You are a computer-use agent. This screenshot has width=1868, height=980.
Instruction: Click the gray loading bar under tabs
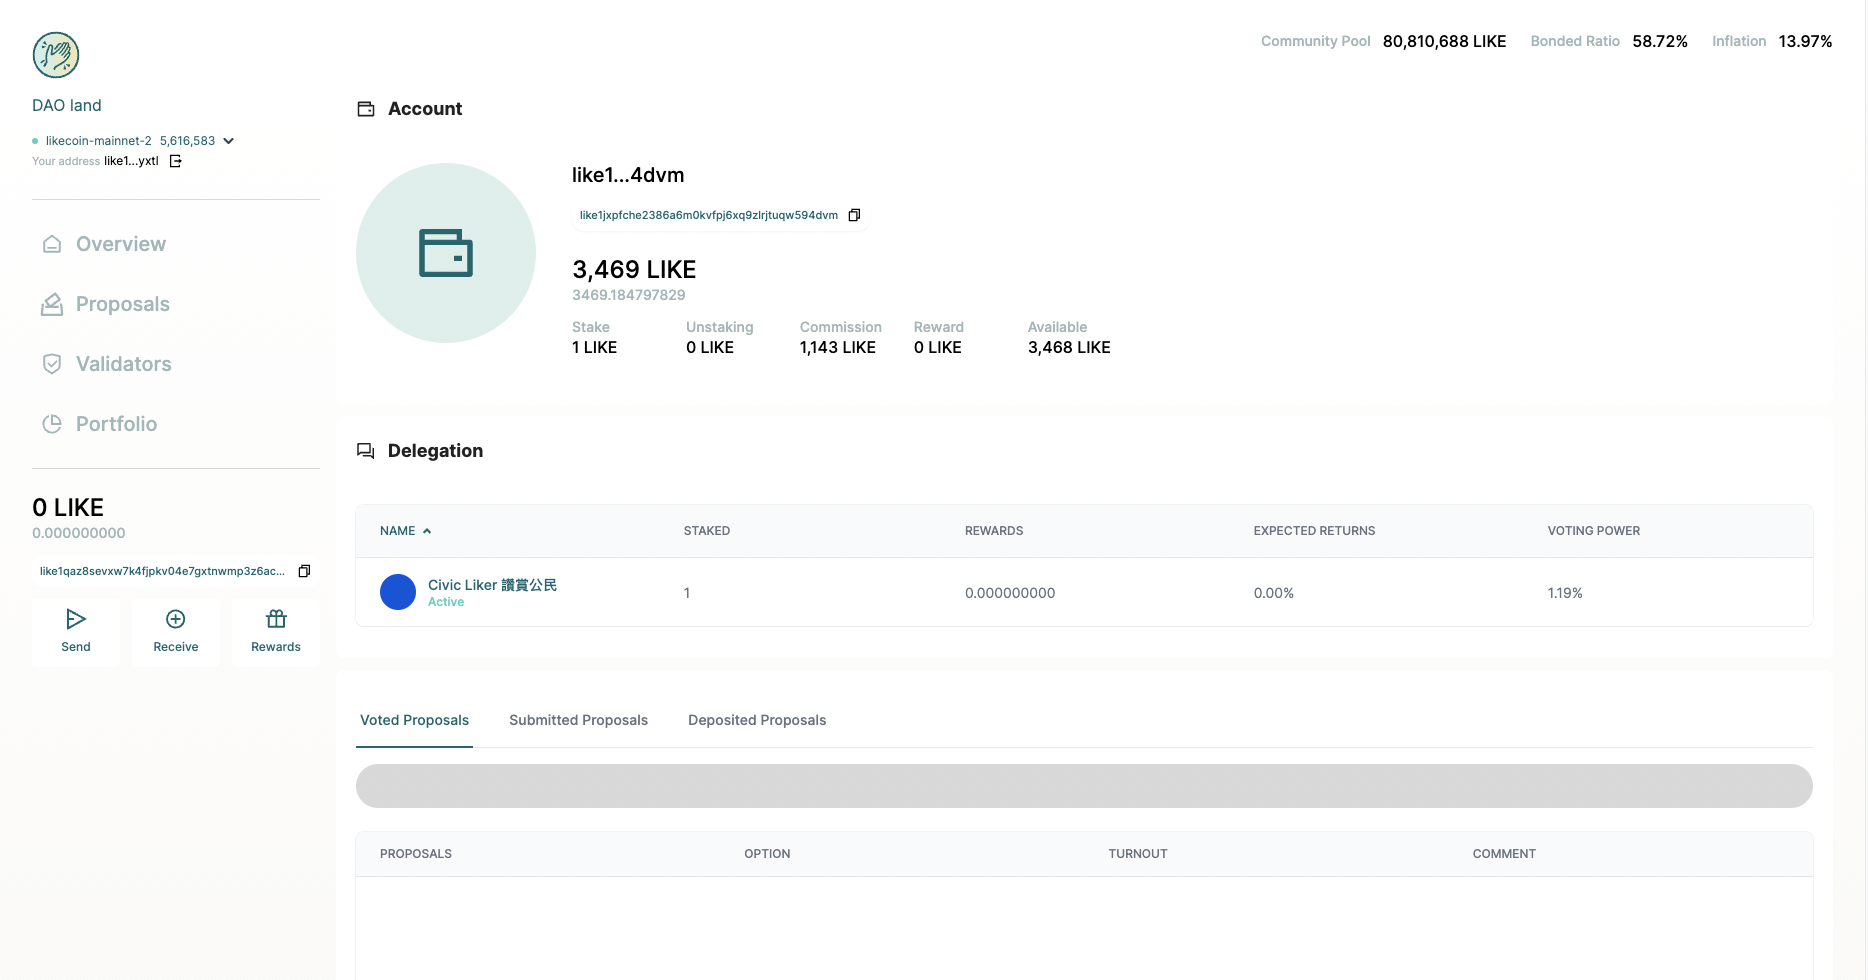(x=1084, y=786)
